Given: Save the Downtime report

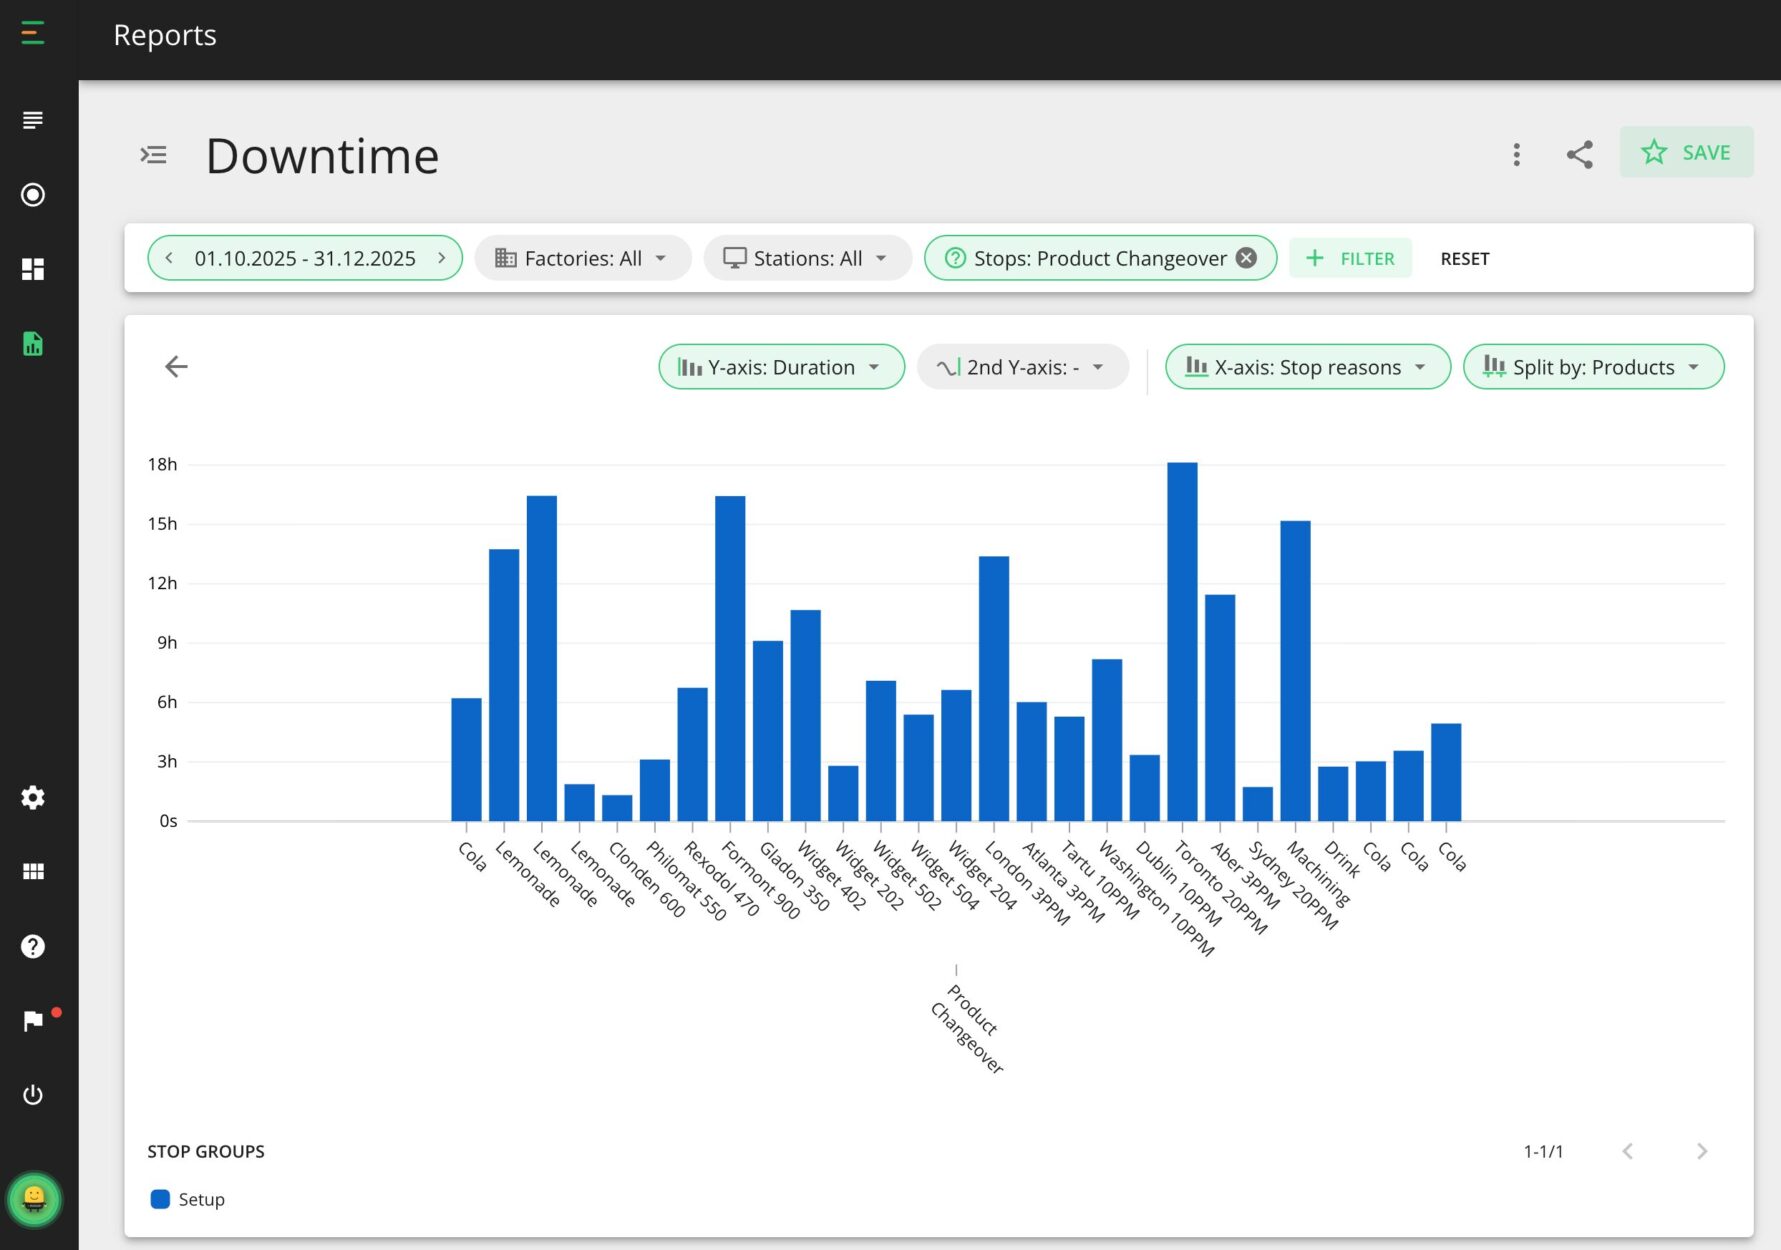Looking at the screenshot, I should coord(1687,152).
